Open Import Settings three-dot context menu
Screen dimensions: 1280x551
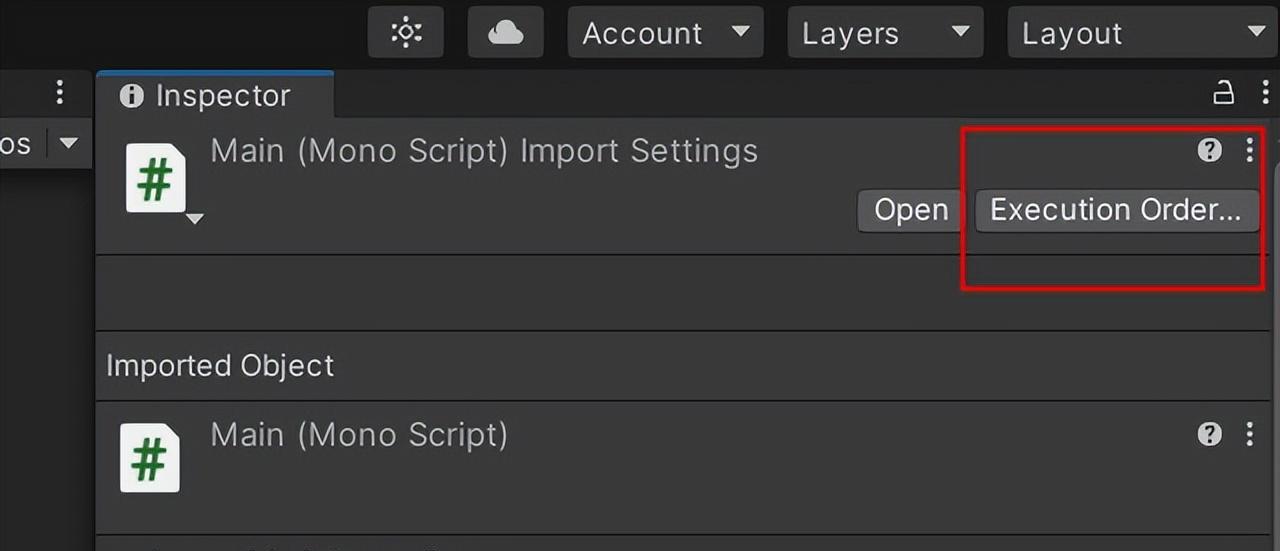click(x=1249, y=151)
